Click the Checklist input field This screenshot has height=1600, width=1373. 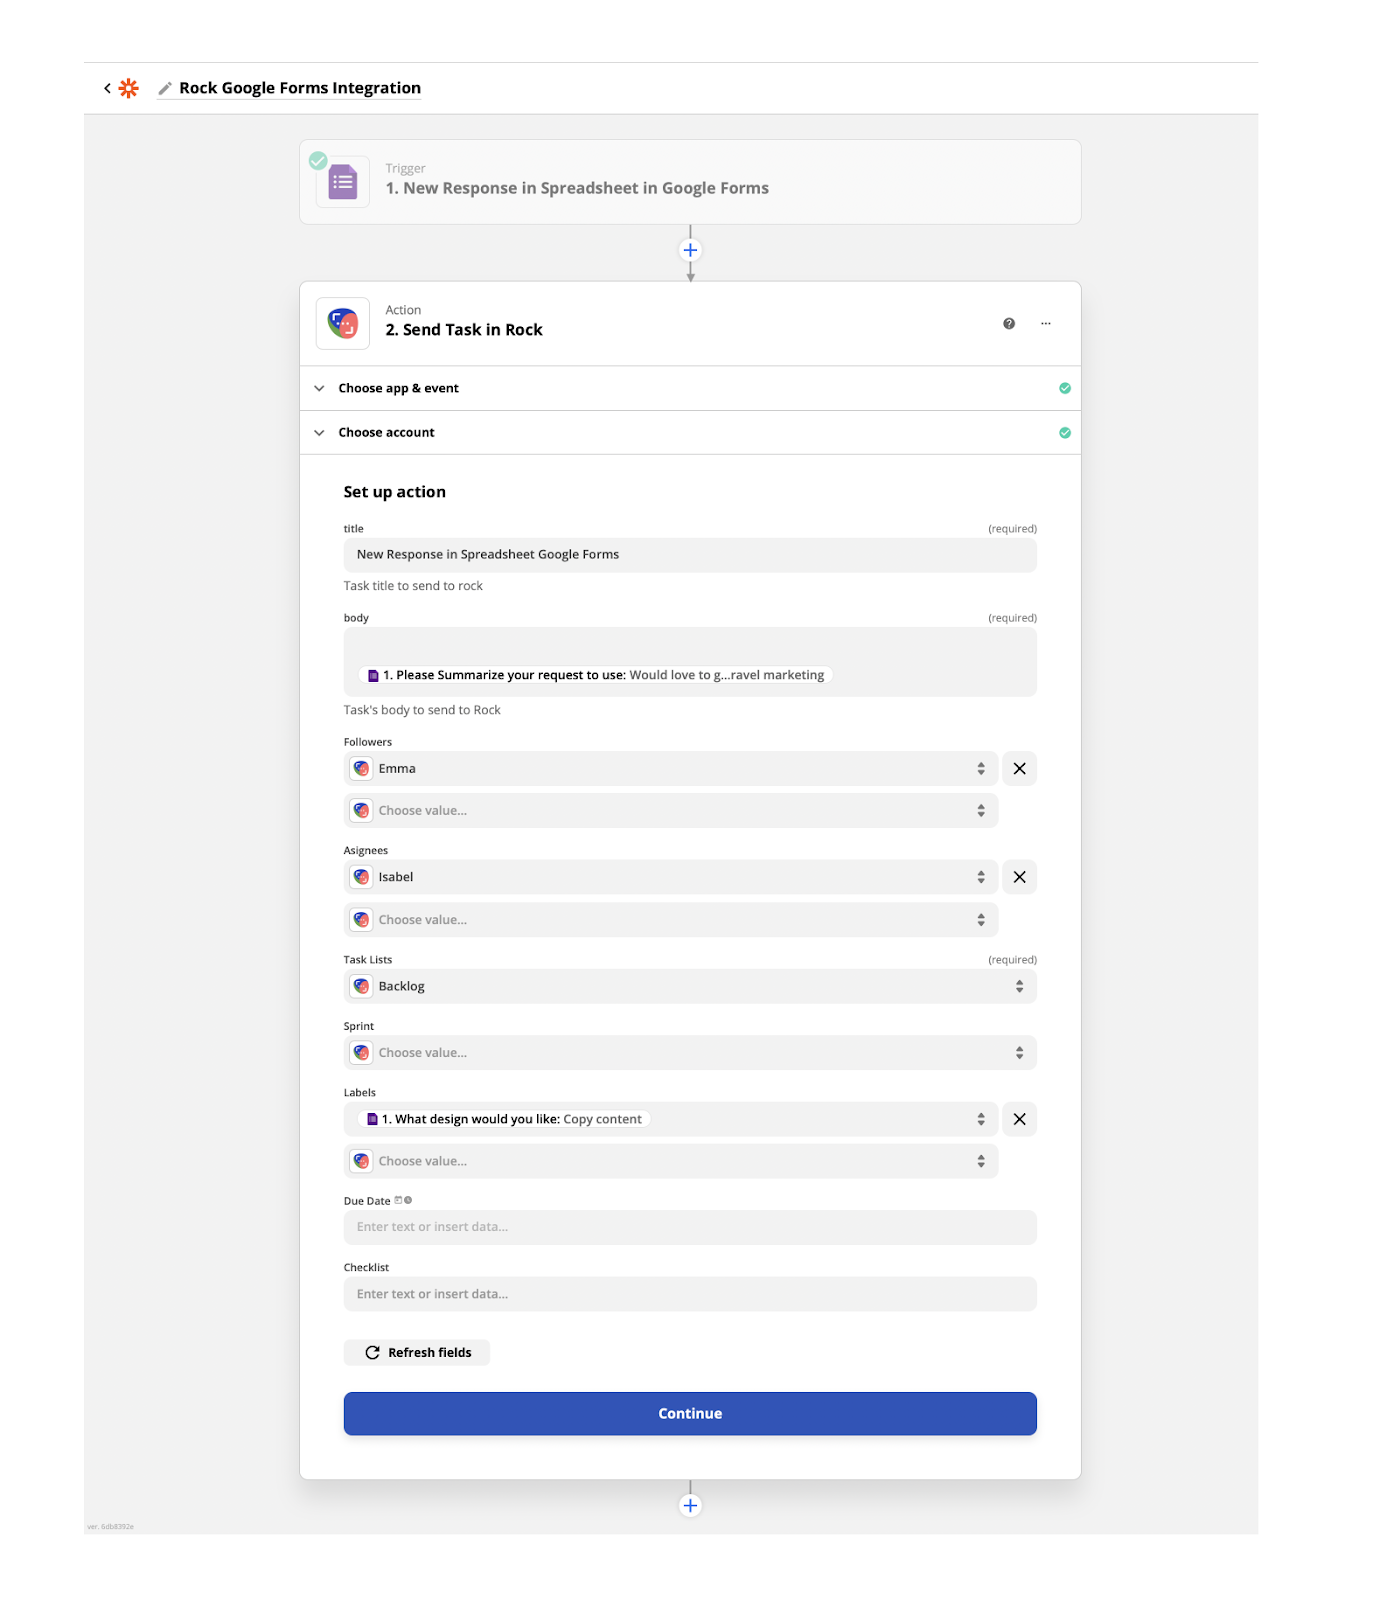click(690, 1294)
